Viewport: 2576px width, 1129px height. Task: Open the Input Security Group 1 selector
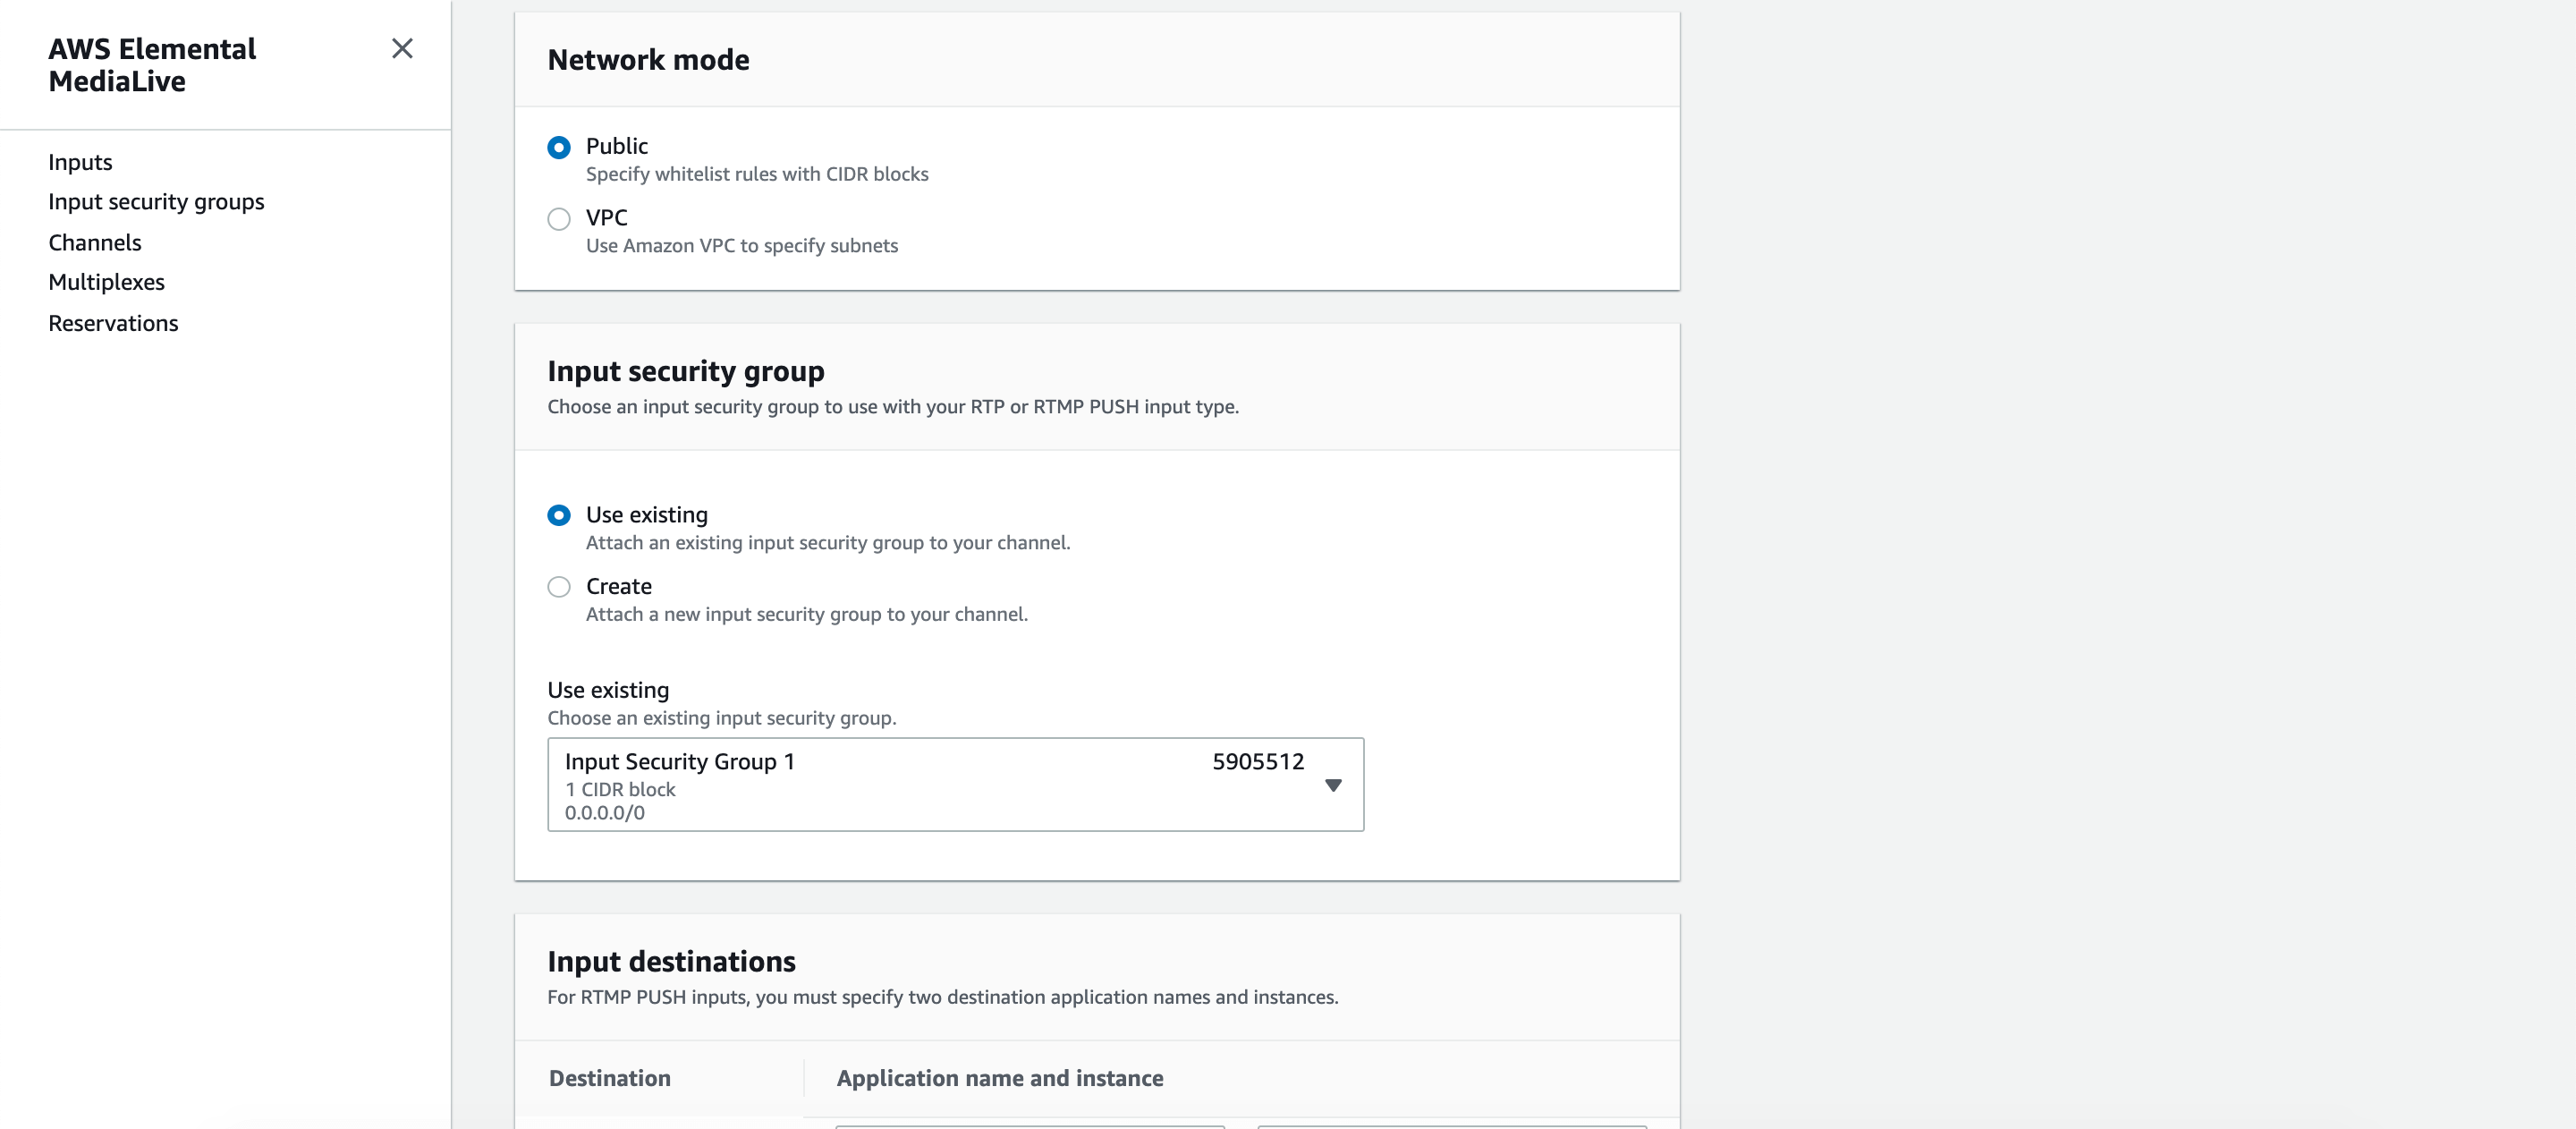click(x=955, y=785)
